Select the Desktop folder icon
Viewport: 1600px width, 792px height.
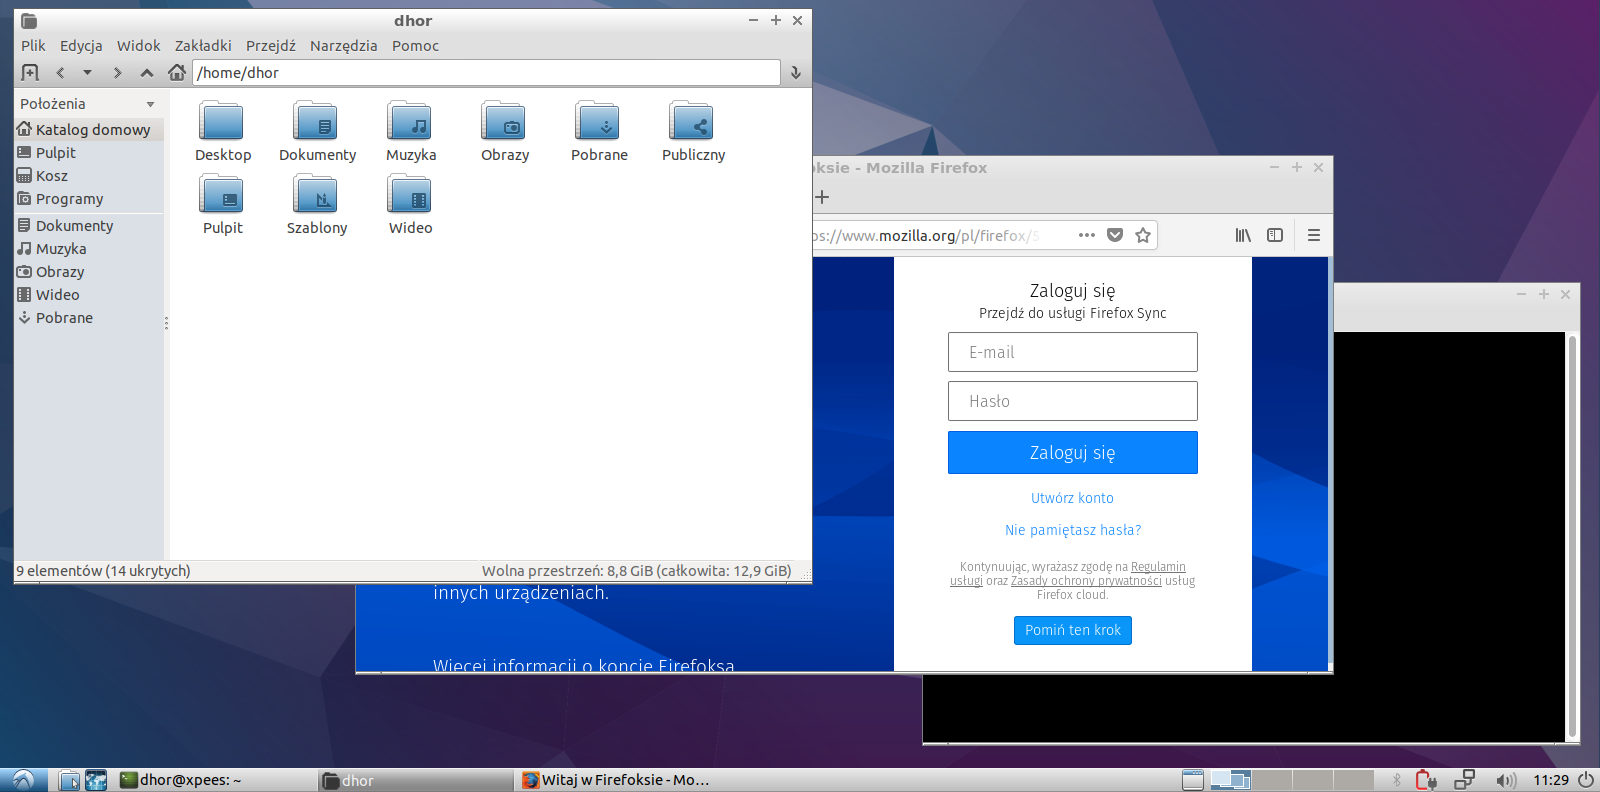(x=222, y=121)
